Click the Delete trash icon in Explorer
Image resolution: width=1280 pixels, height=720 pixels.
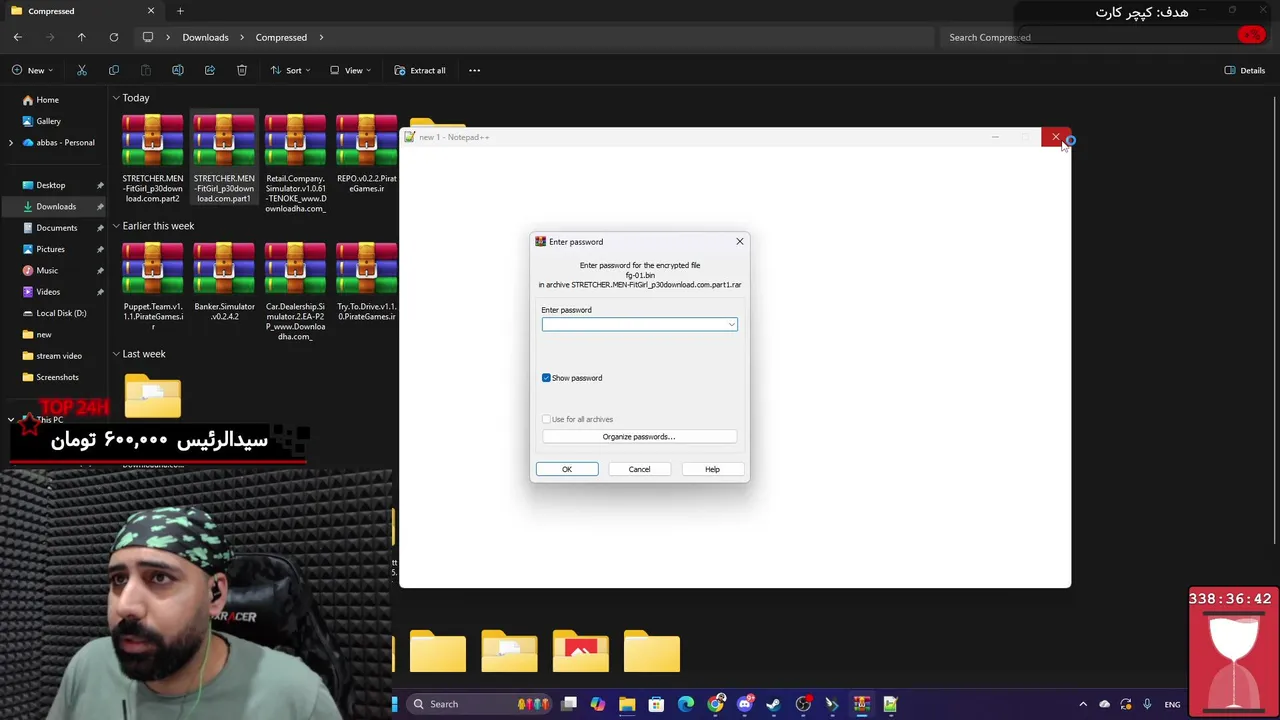click(242, 70)
